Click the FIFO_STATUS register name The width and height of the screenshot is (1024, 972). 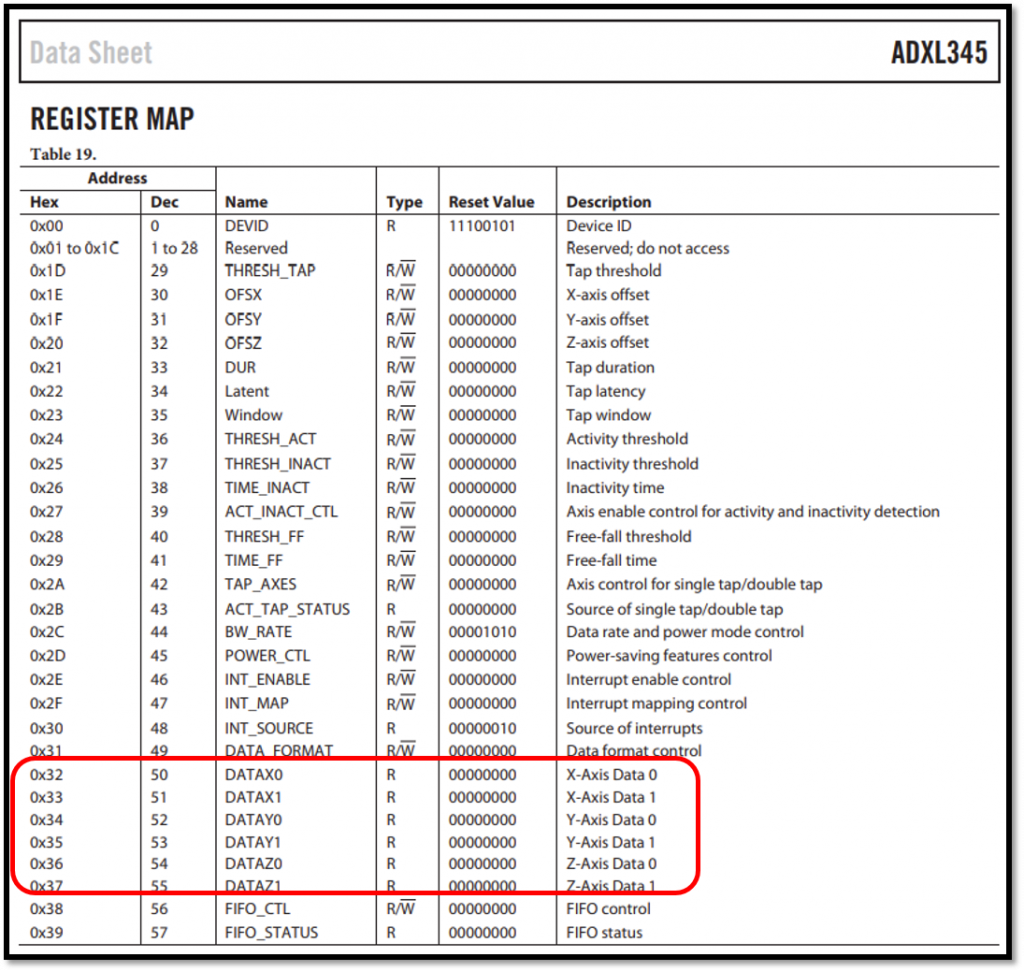click(x=271, y=933)
